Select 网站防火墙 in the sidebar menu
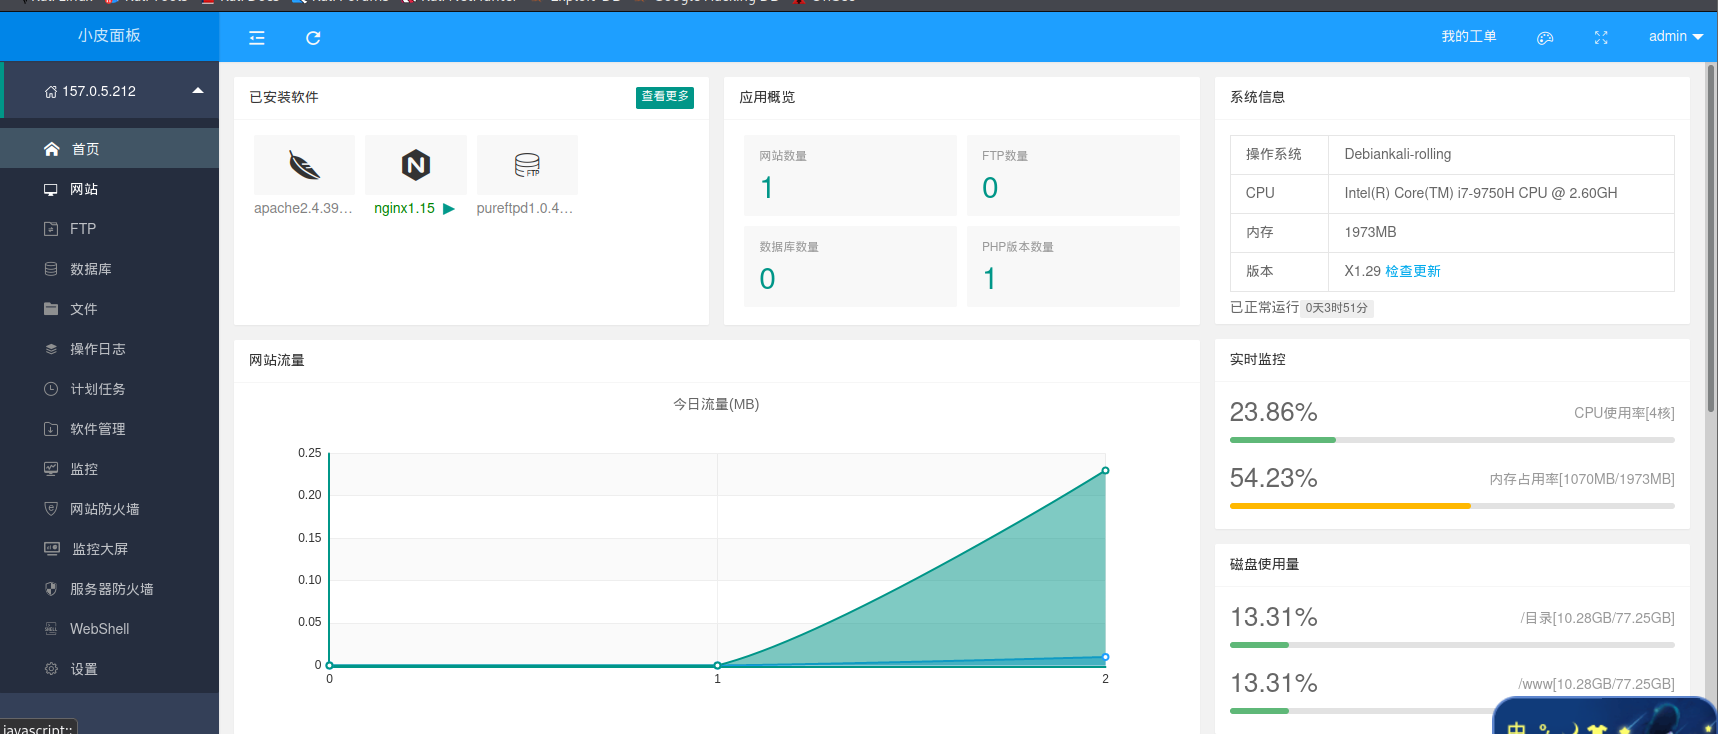The height and width of the screenshot is (734, 1718). [109, 509]
